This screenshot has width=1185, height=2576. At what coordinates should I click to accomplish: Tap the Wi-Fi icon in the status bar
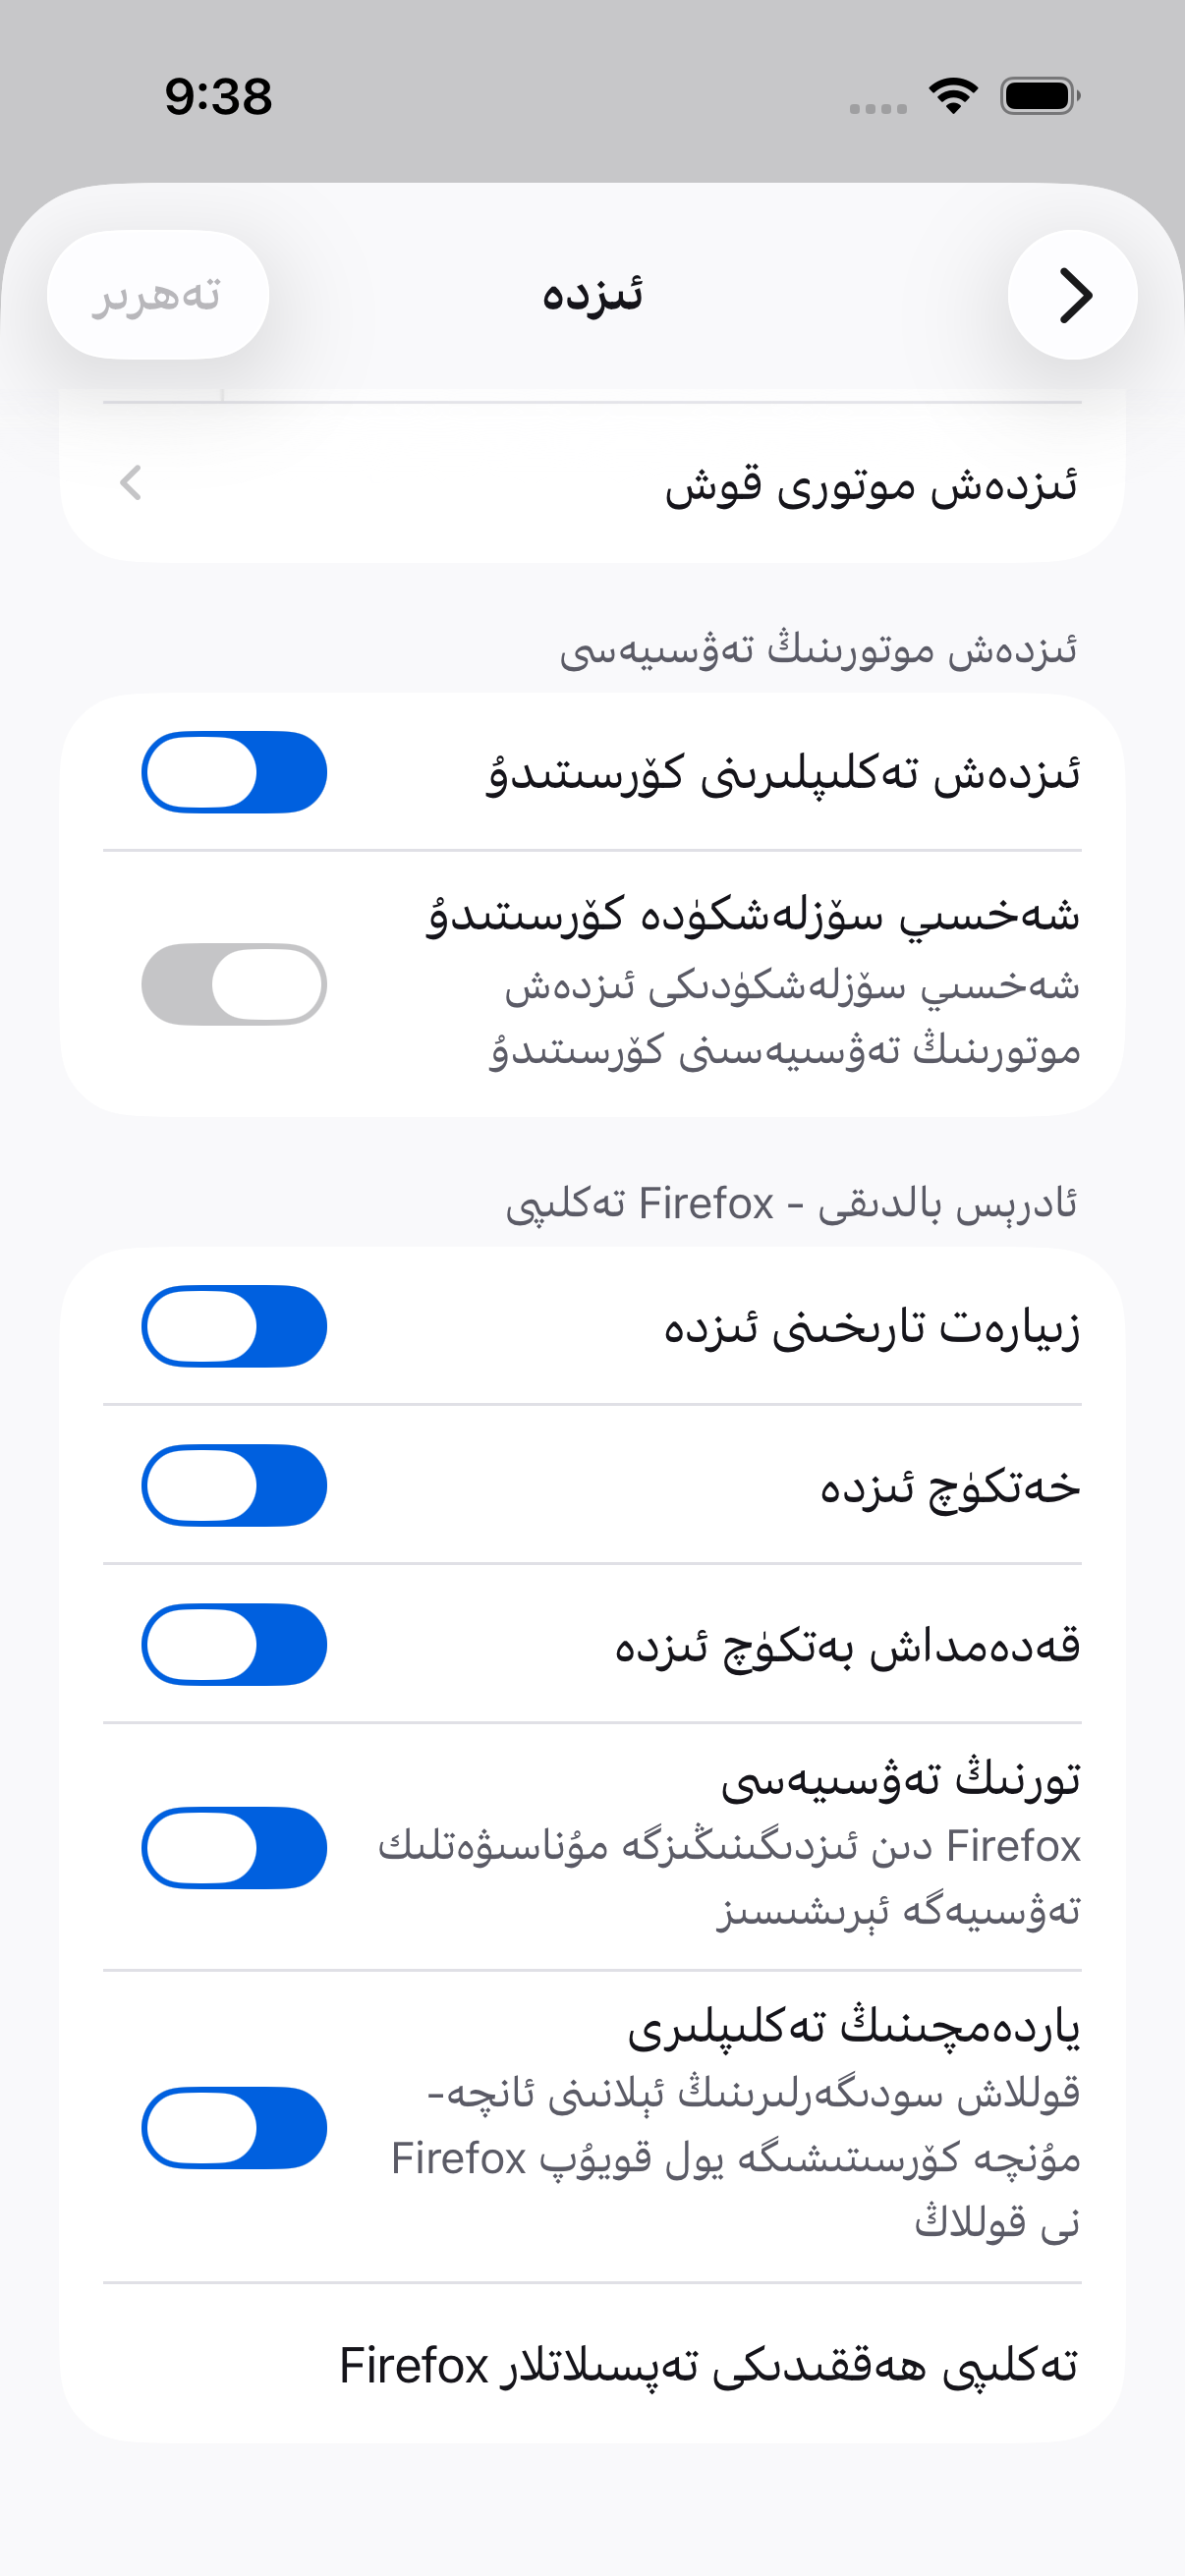953,96
